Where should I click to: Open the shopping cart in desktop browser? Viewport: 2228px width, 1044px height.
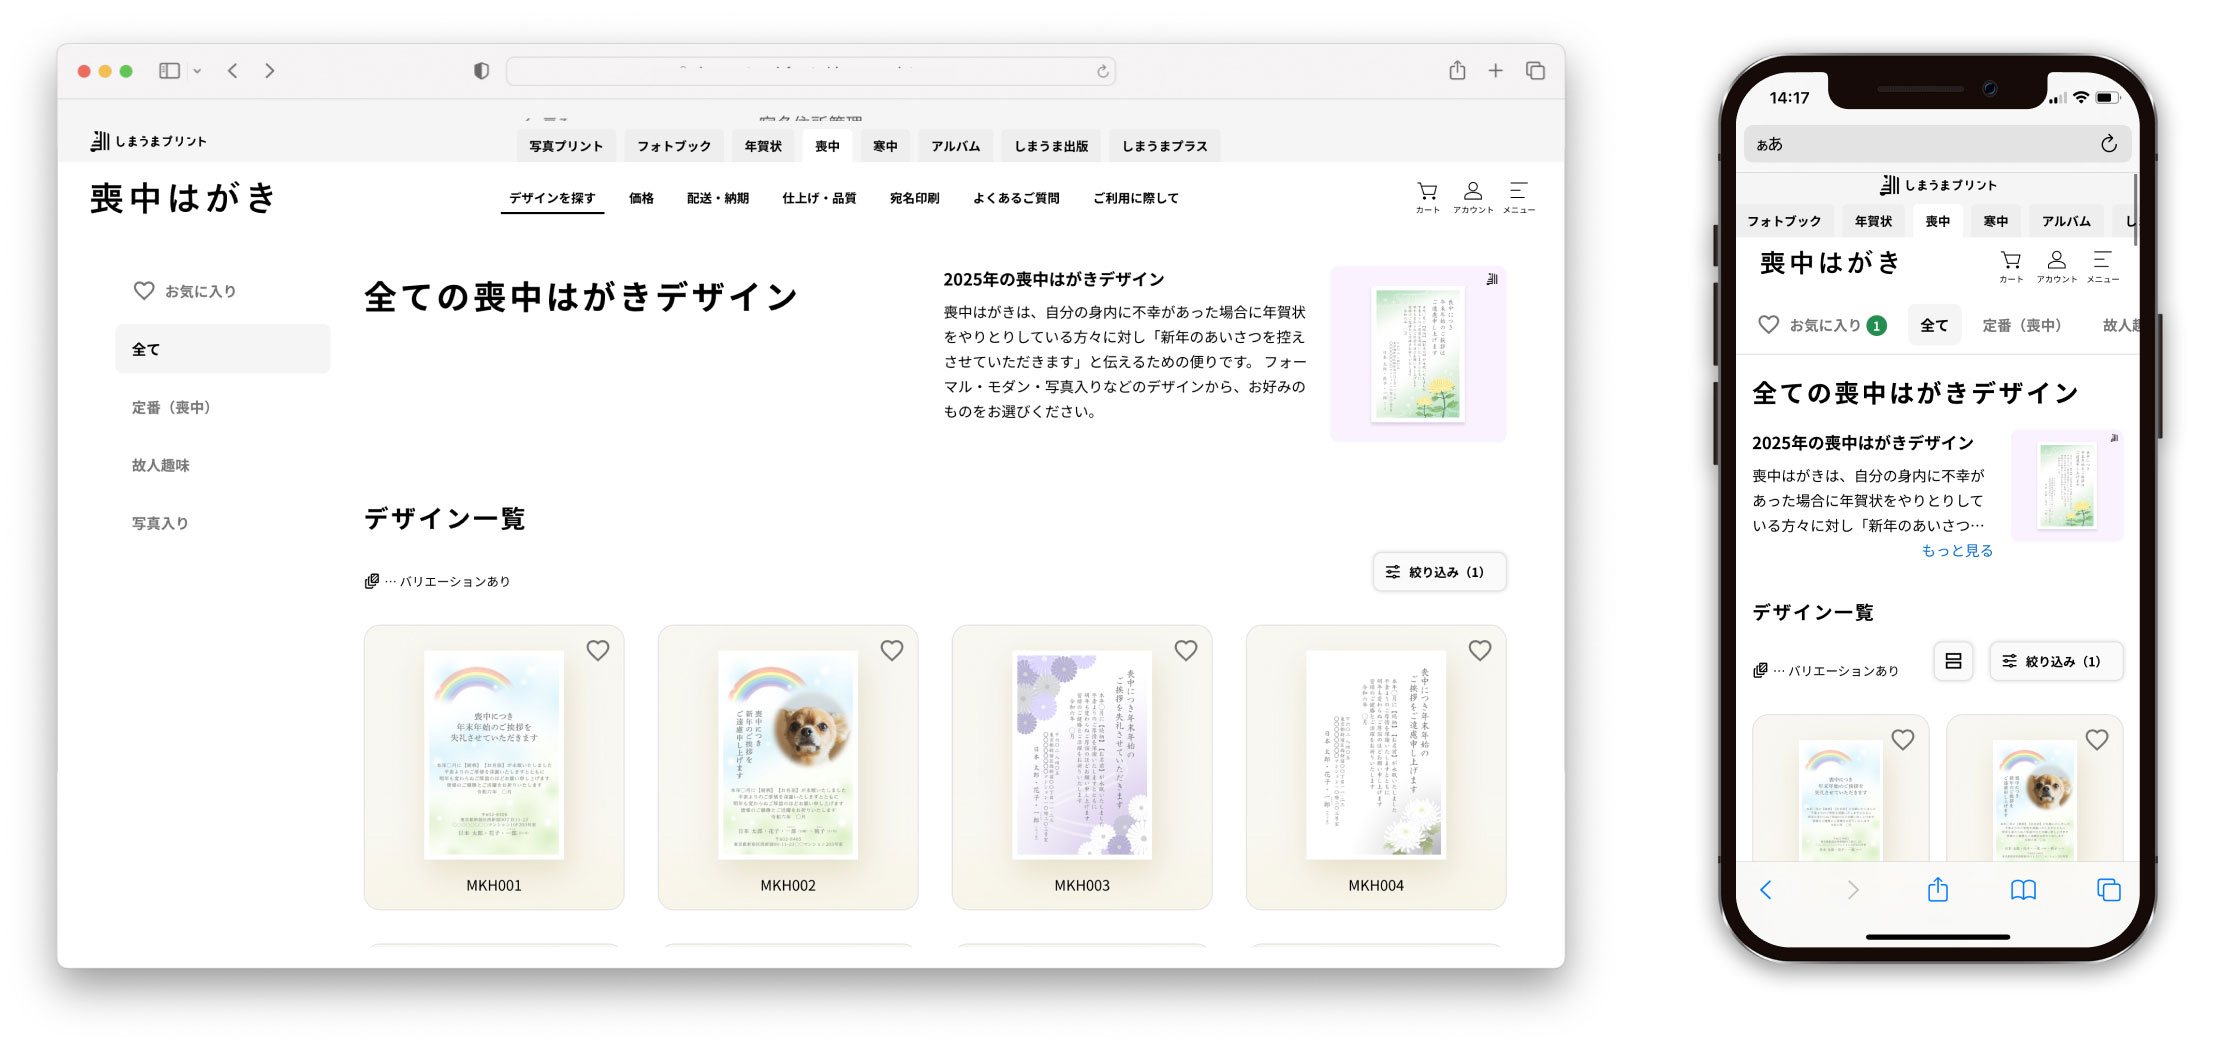click(x=1427, y=196)
